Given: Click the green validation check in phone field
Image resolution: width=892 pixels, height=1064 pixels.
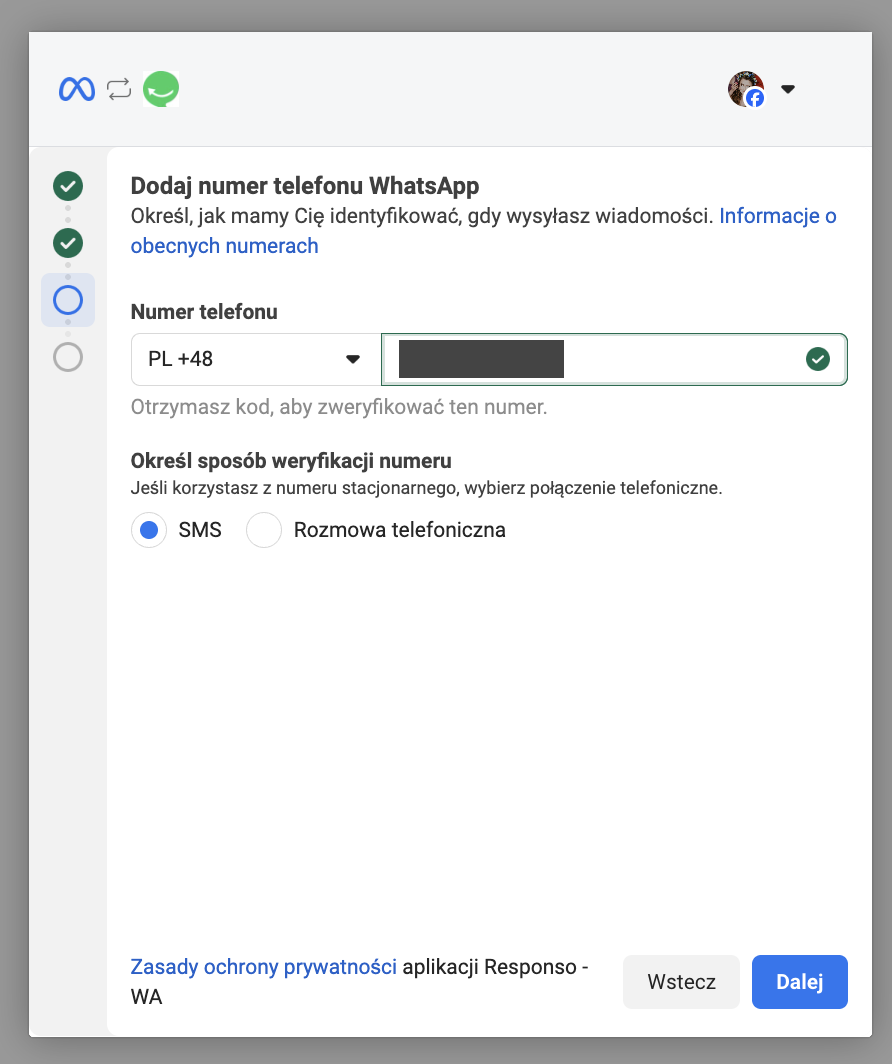Looking at the screenshot, I should pyautogui.click(x=817, y=359).
